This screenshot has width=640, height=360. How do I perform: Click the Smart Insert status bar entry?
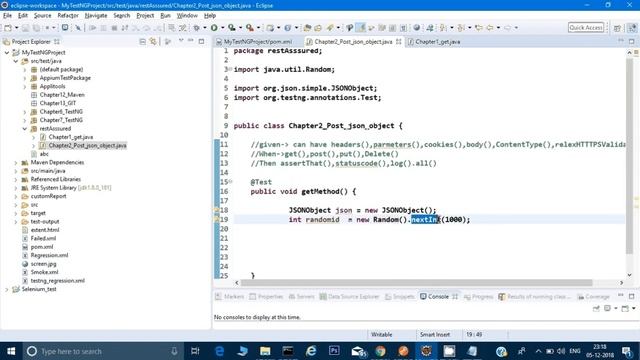[435, 335]
